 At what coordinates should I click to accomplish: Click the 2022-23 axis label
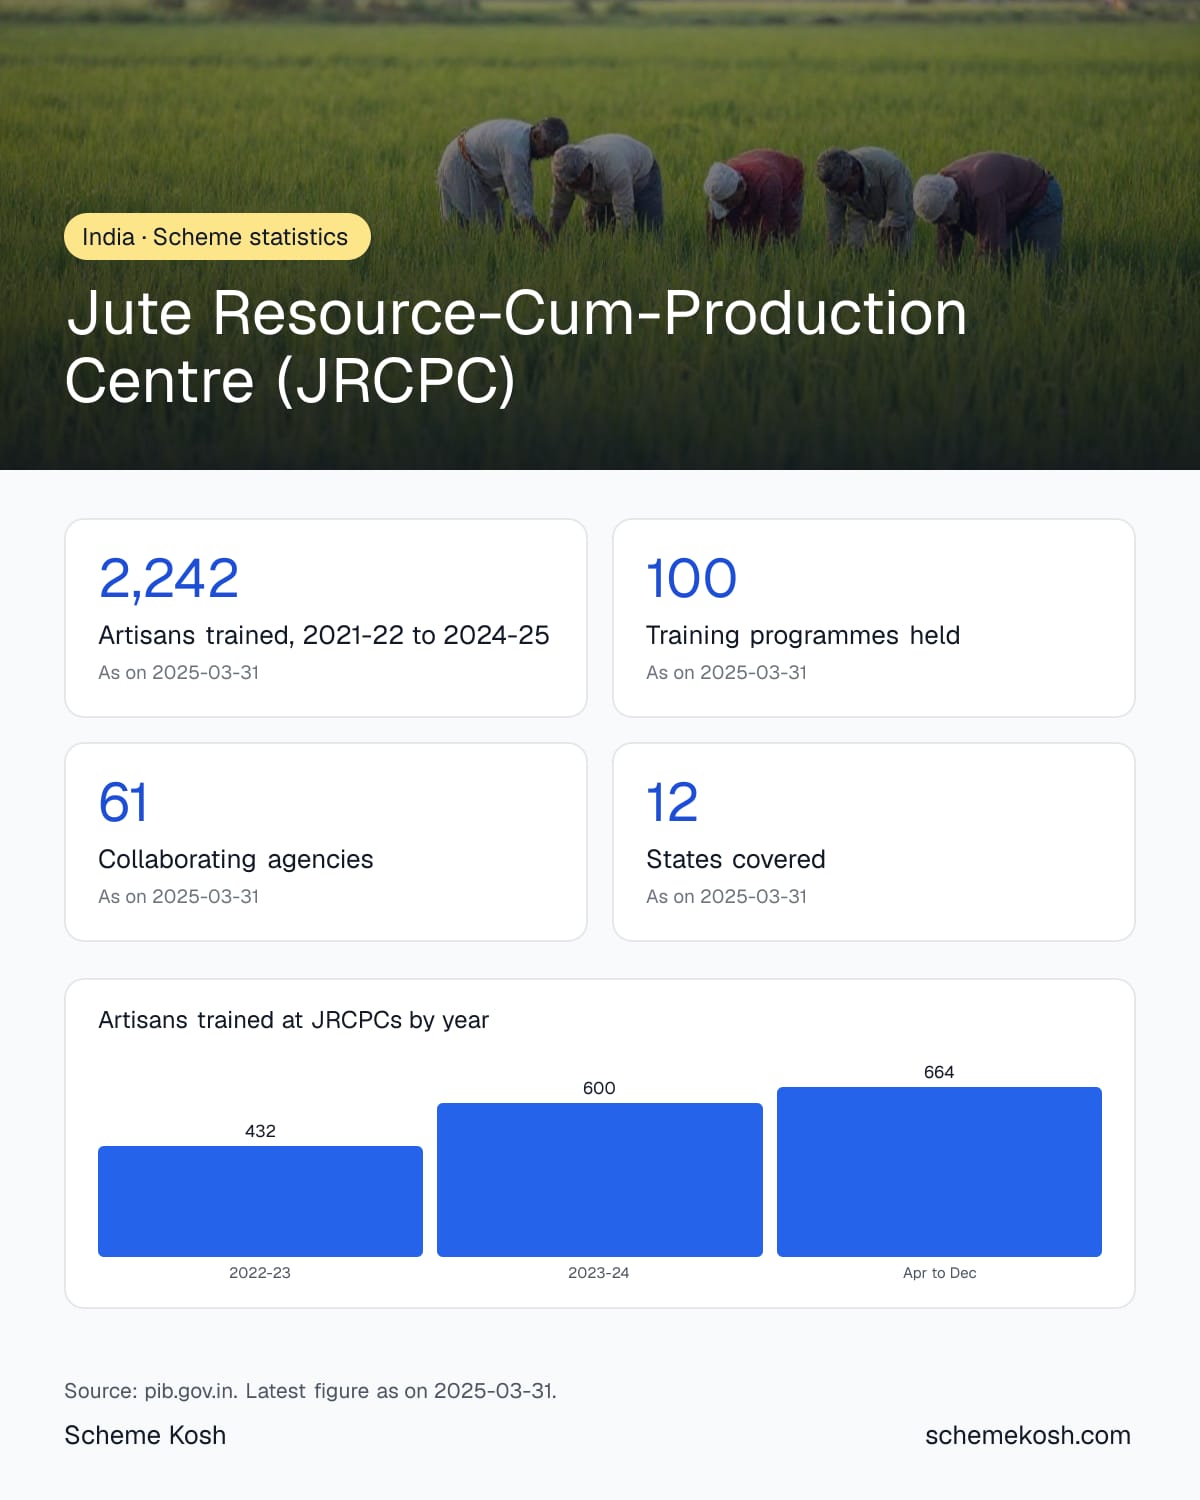click(260, 1273)
